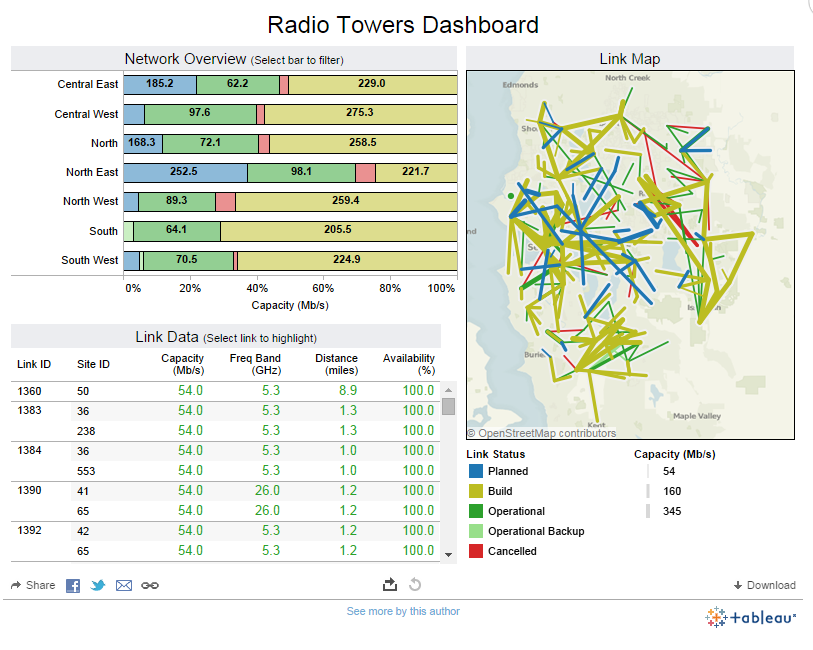Viewport: 813px width, 650px height.
Task: Click the Availability (%) column header
Action: click(409, 364)
